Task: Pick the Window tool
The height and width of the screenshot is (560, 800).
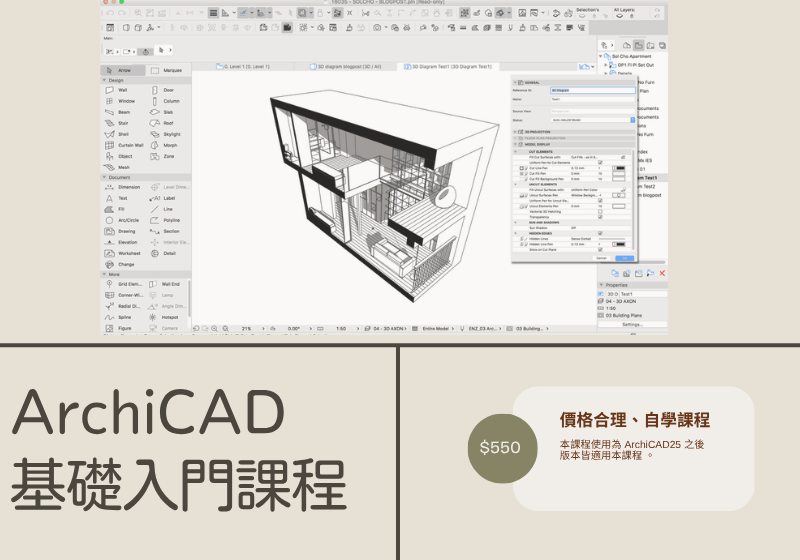Action: 120,101
